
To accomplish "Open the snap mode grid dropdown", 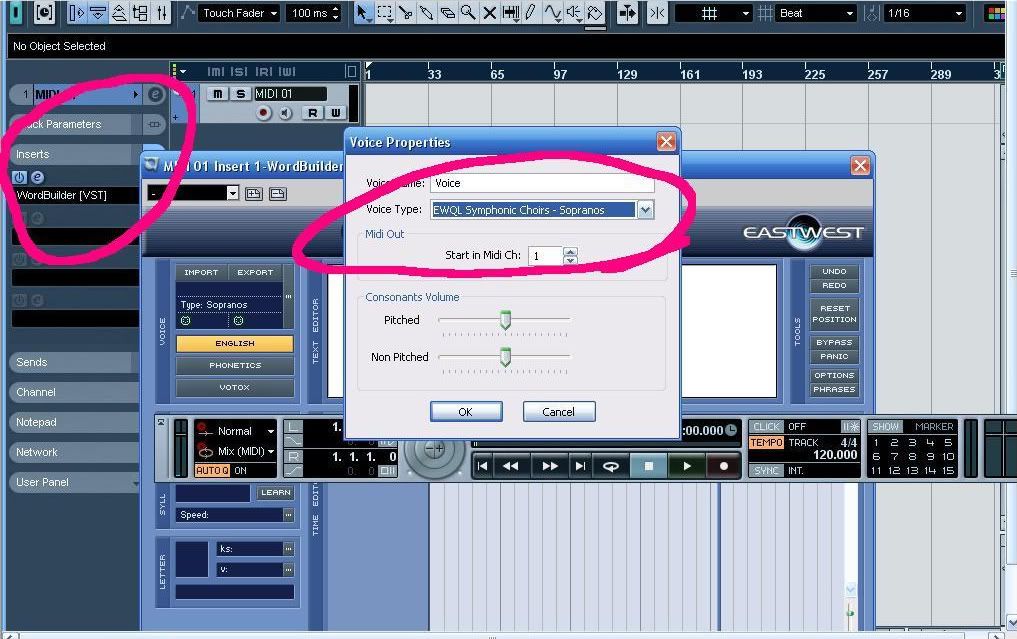I will click(x=714, y=13).
